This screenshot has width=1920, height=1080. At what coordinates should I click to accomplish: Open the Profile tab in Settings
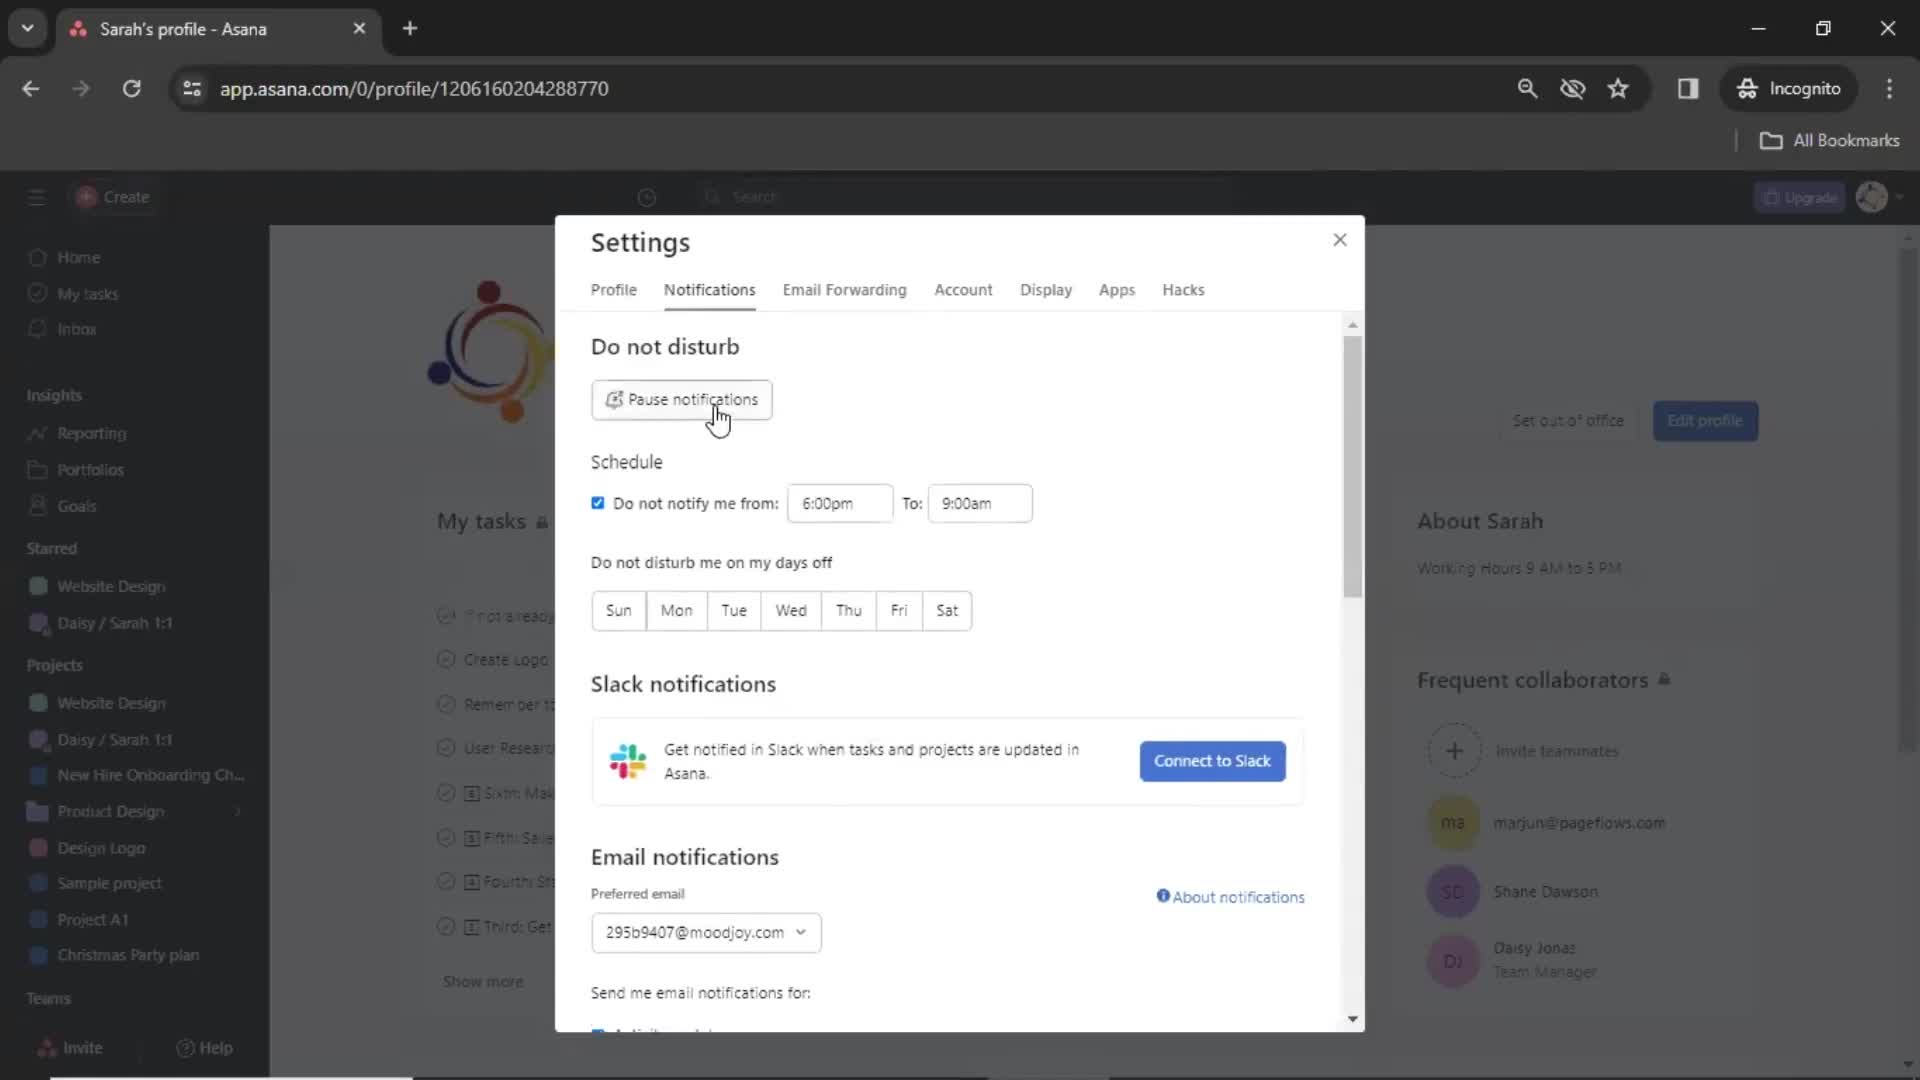612,289
